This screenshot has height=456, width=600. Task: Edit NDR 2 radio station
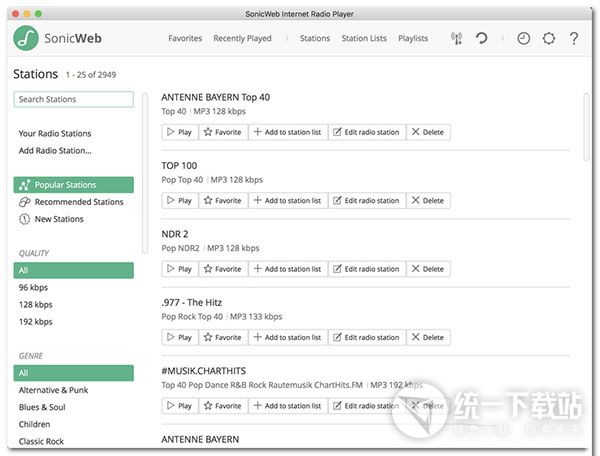pos(367,269)
